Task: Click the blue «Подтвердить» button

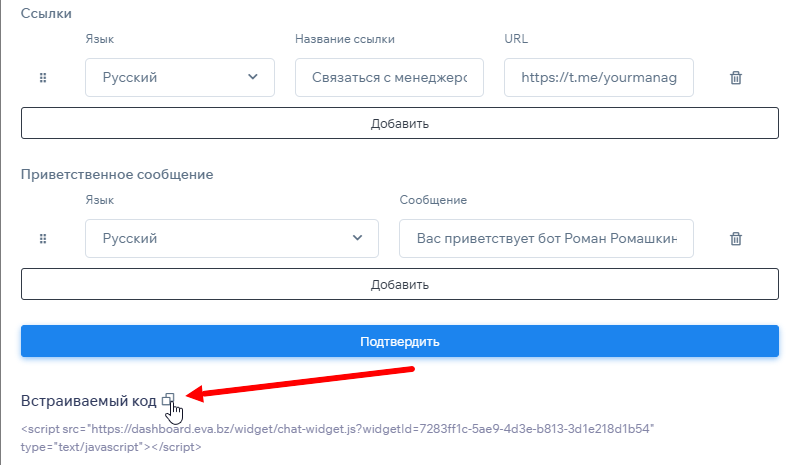Action: [399, 341]
